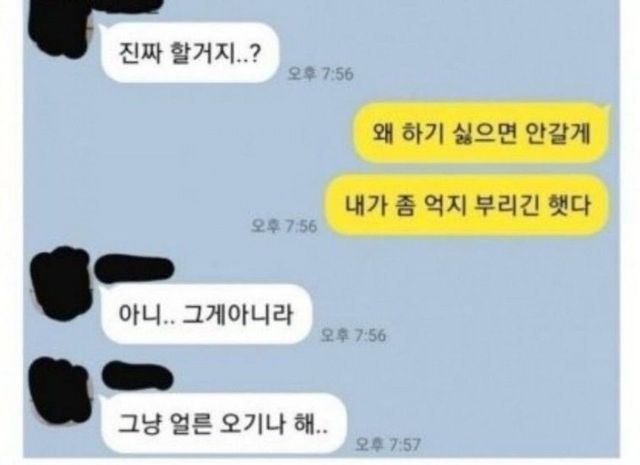Click the word '그게아니라' in the white bubble
The height and width of the screenshot is (465, 640).
click(x=238, y=314)
